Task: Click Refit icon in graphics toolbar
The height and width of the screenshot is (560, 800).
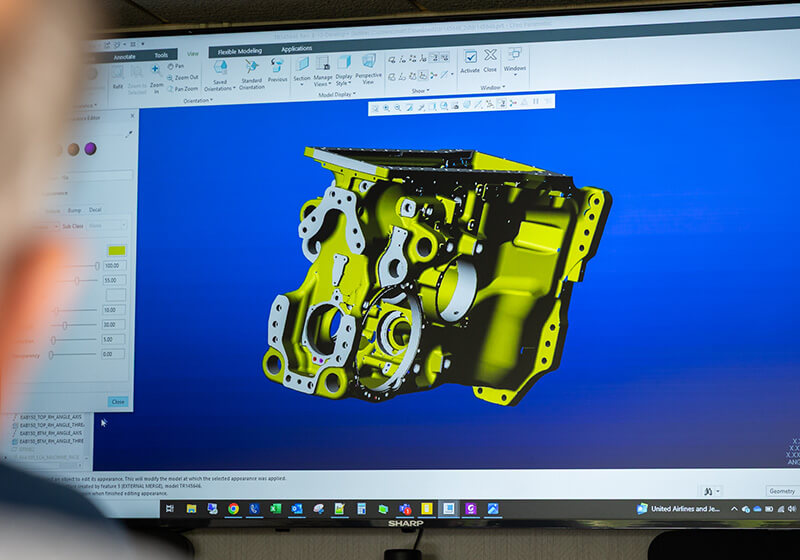Action: pyautogui.click(x=376, y=108)
